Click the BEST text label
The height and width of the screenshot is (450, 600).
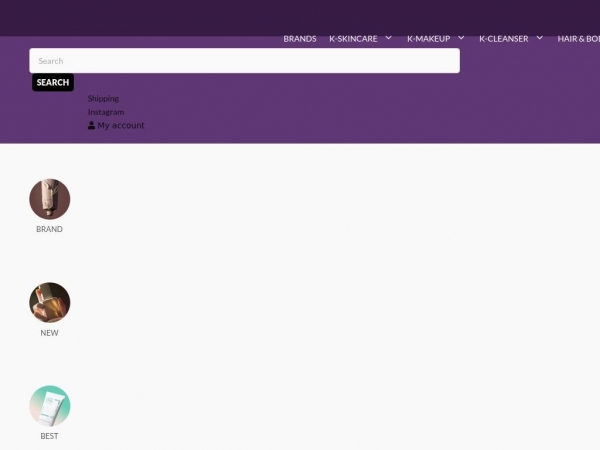click(x=49, y=436)
